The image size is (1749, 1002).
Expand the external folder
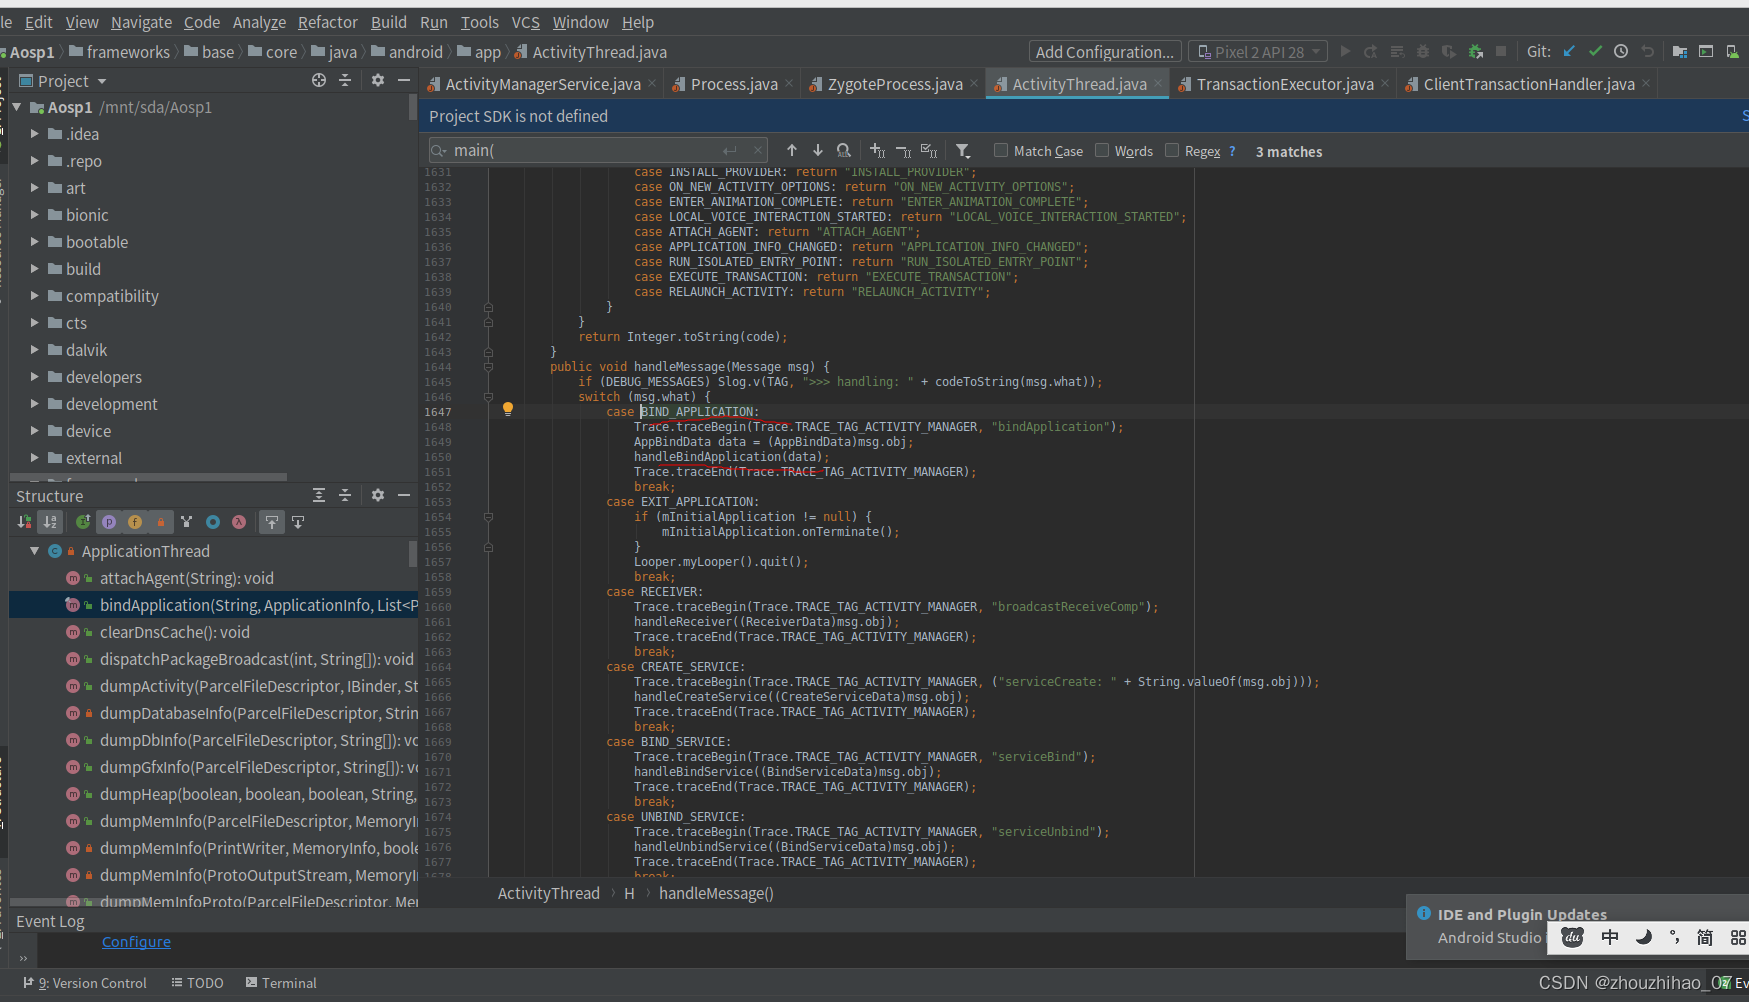pyautogui.click(x=35, y=457)
